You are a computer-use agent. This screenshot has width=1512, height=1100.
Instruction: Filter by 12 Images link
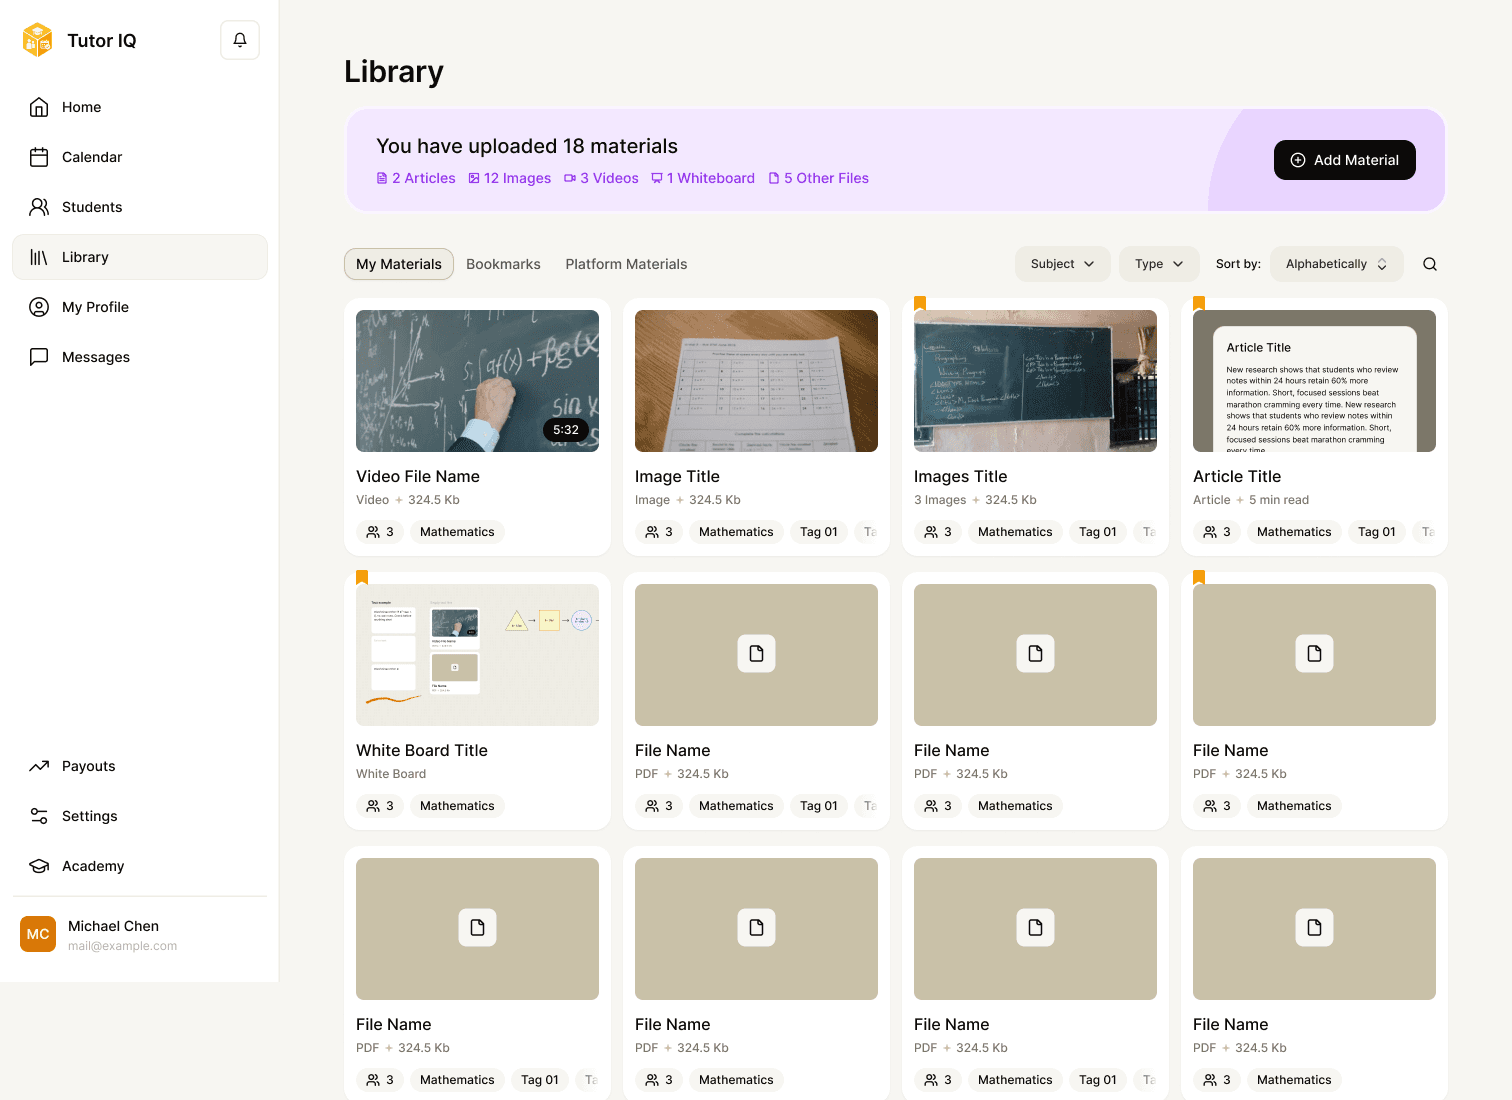(510, 178)
